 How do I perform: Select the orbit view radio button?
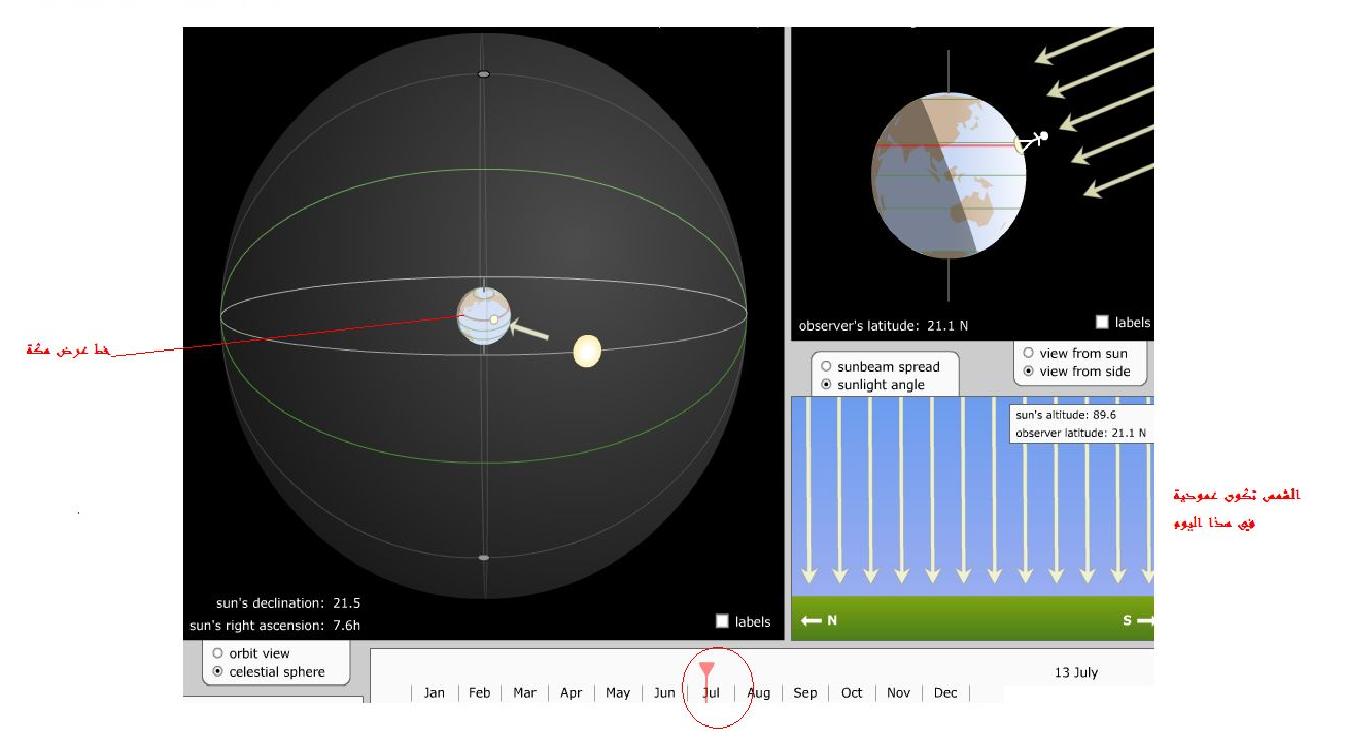[x=218, y=653]
